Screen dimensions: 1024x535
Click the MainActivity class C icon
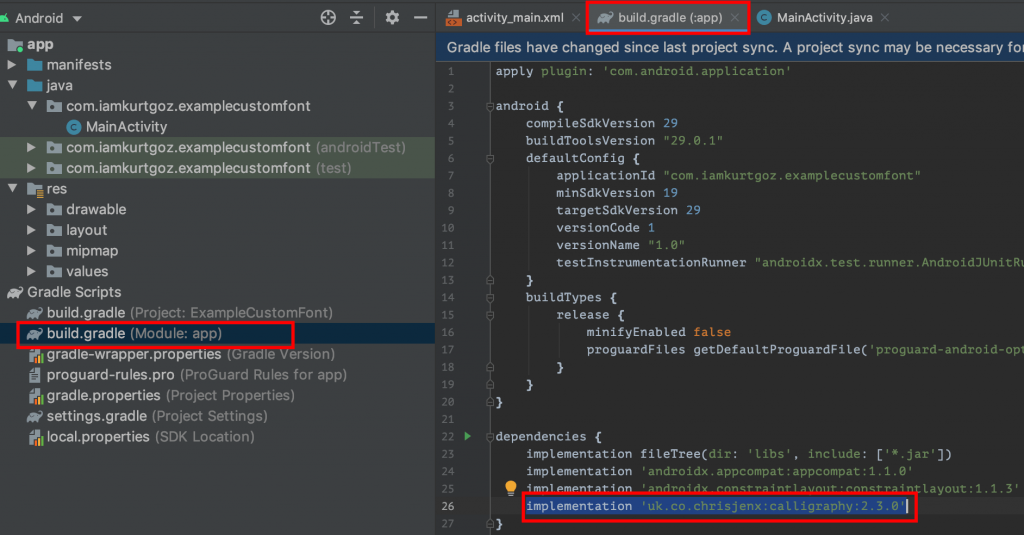[x=74, y=127]
